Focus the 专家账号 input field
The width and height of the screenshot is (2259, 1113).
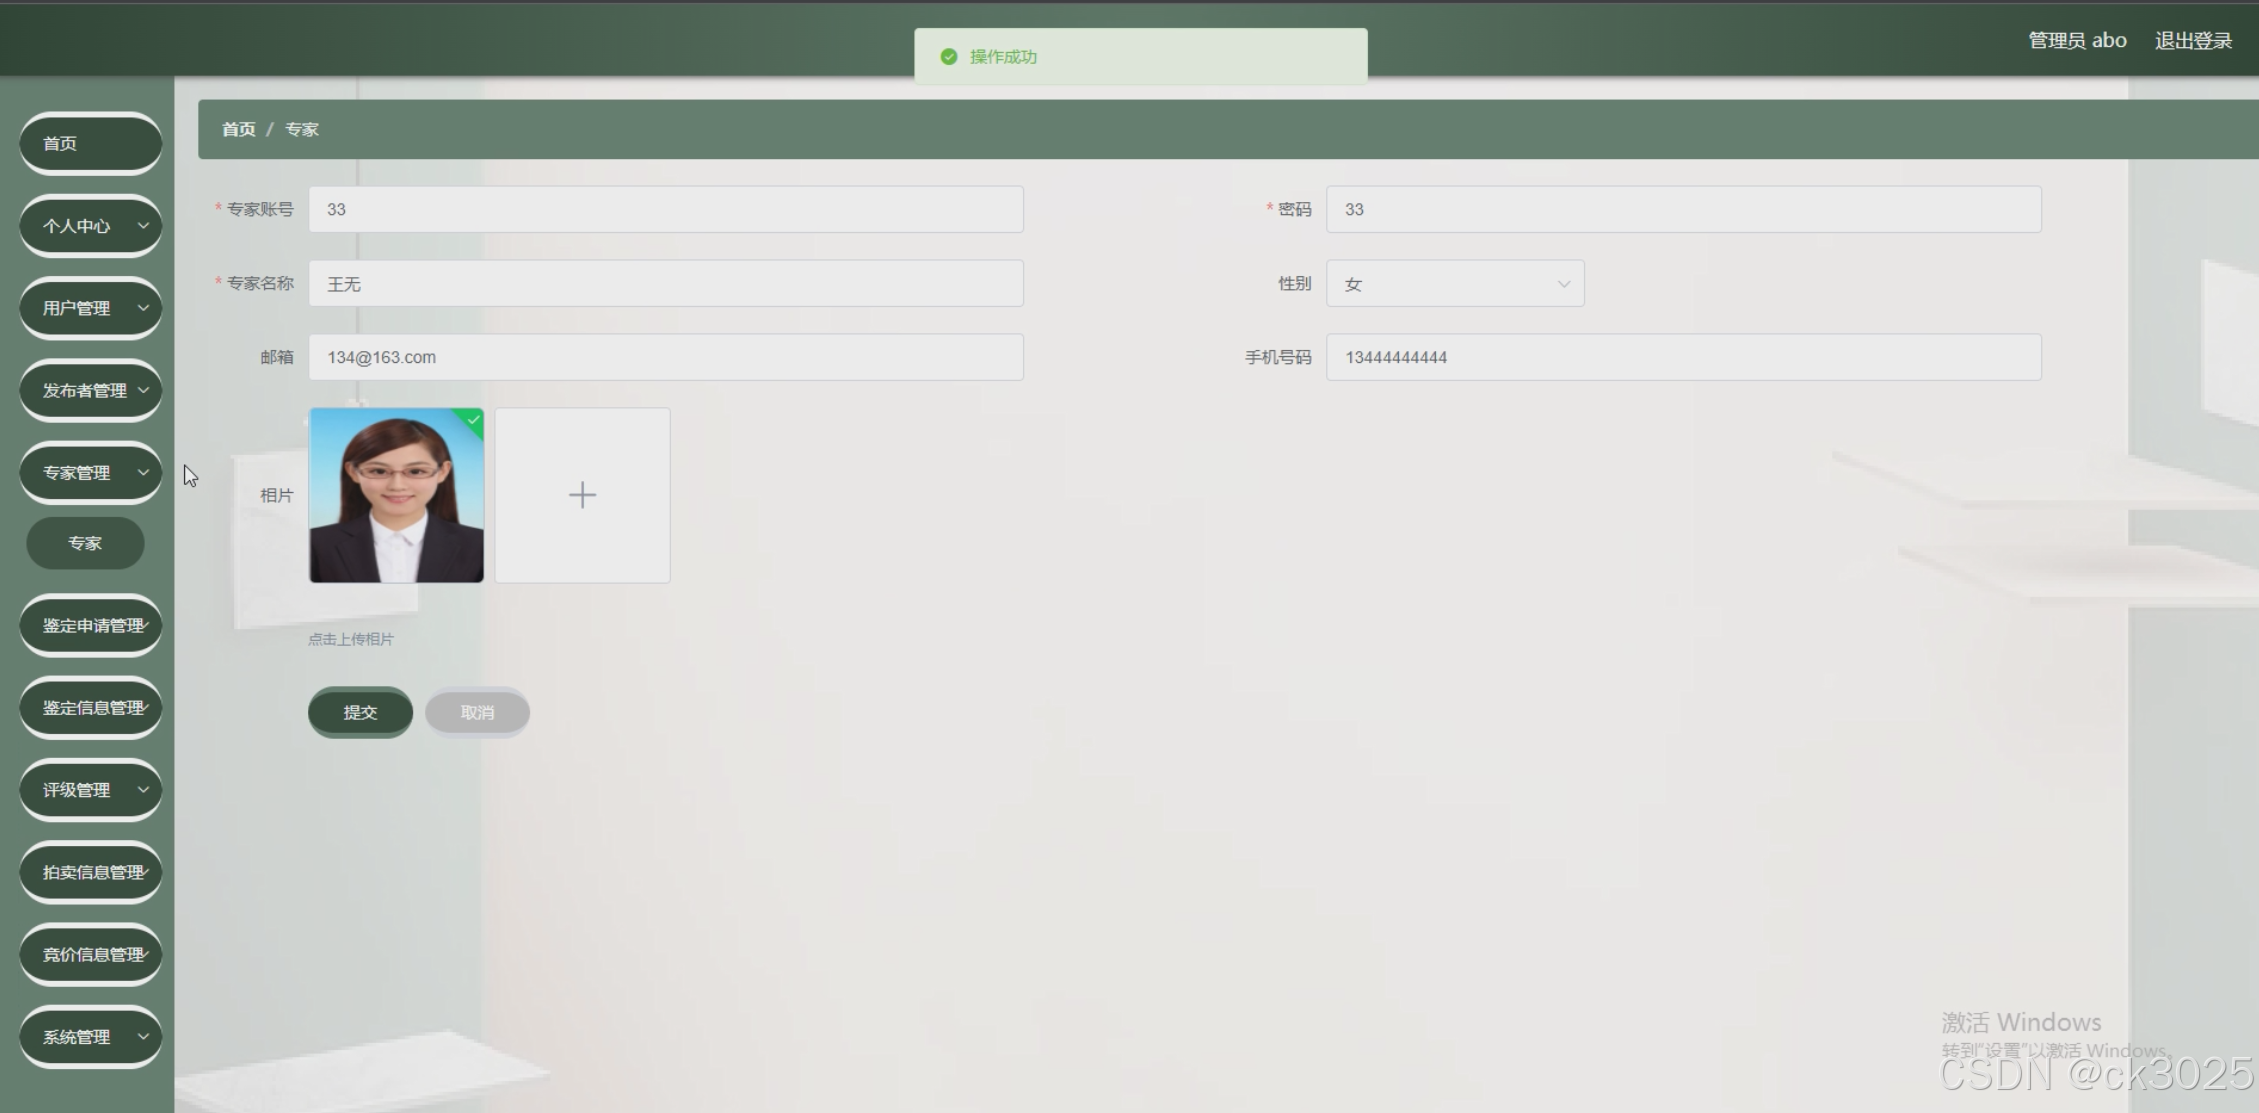[665, 209]
